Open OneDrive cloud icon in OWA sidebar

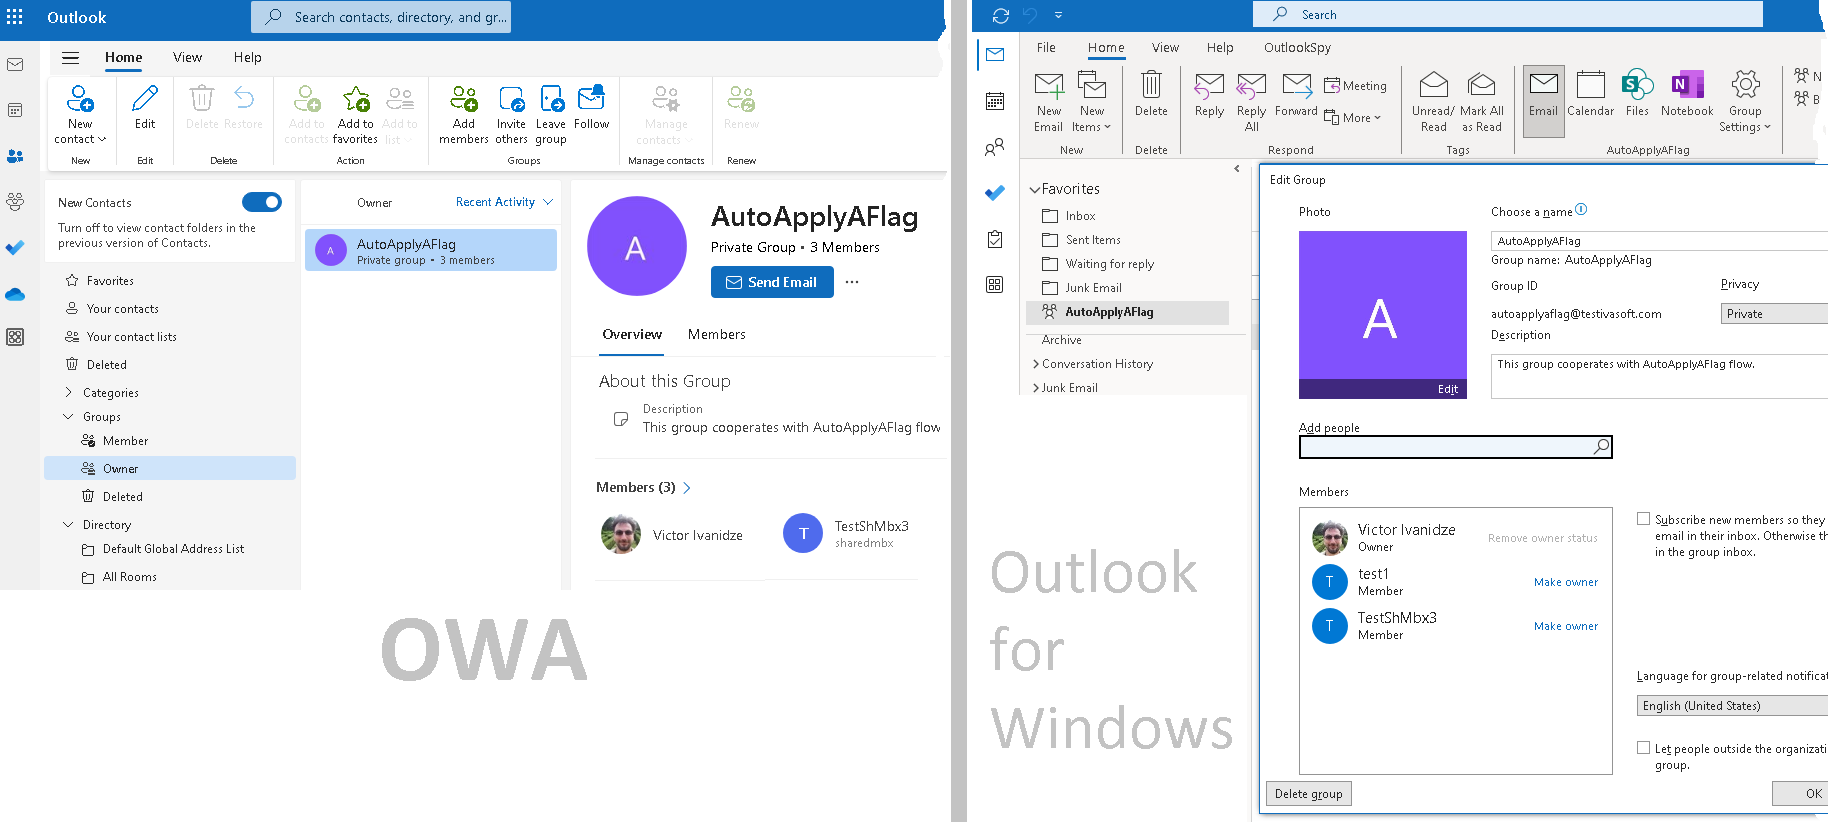(x=15, y=294)
